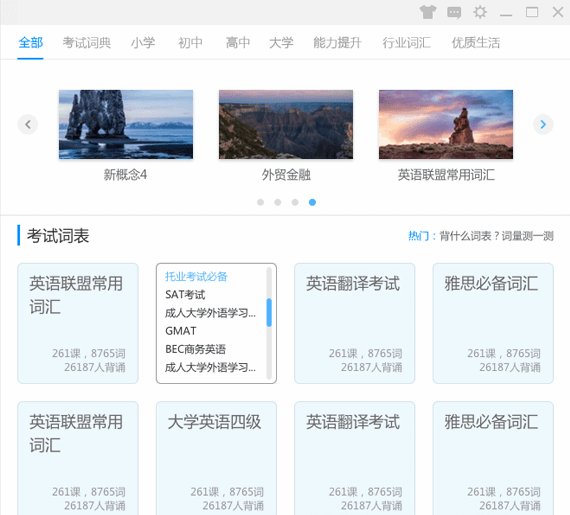Screen dimensions: 570x515
Task: Select the third carousel page dot
Action: pos(295,202)
